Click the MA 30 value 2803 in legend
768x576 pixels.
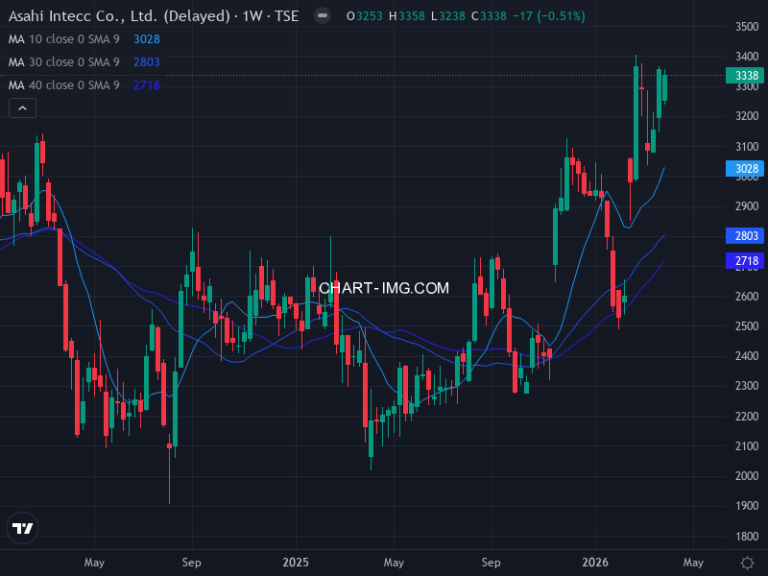[146, 62]
